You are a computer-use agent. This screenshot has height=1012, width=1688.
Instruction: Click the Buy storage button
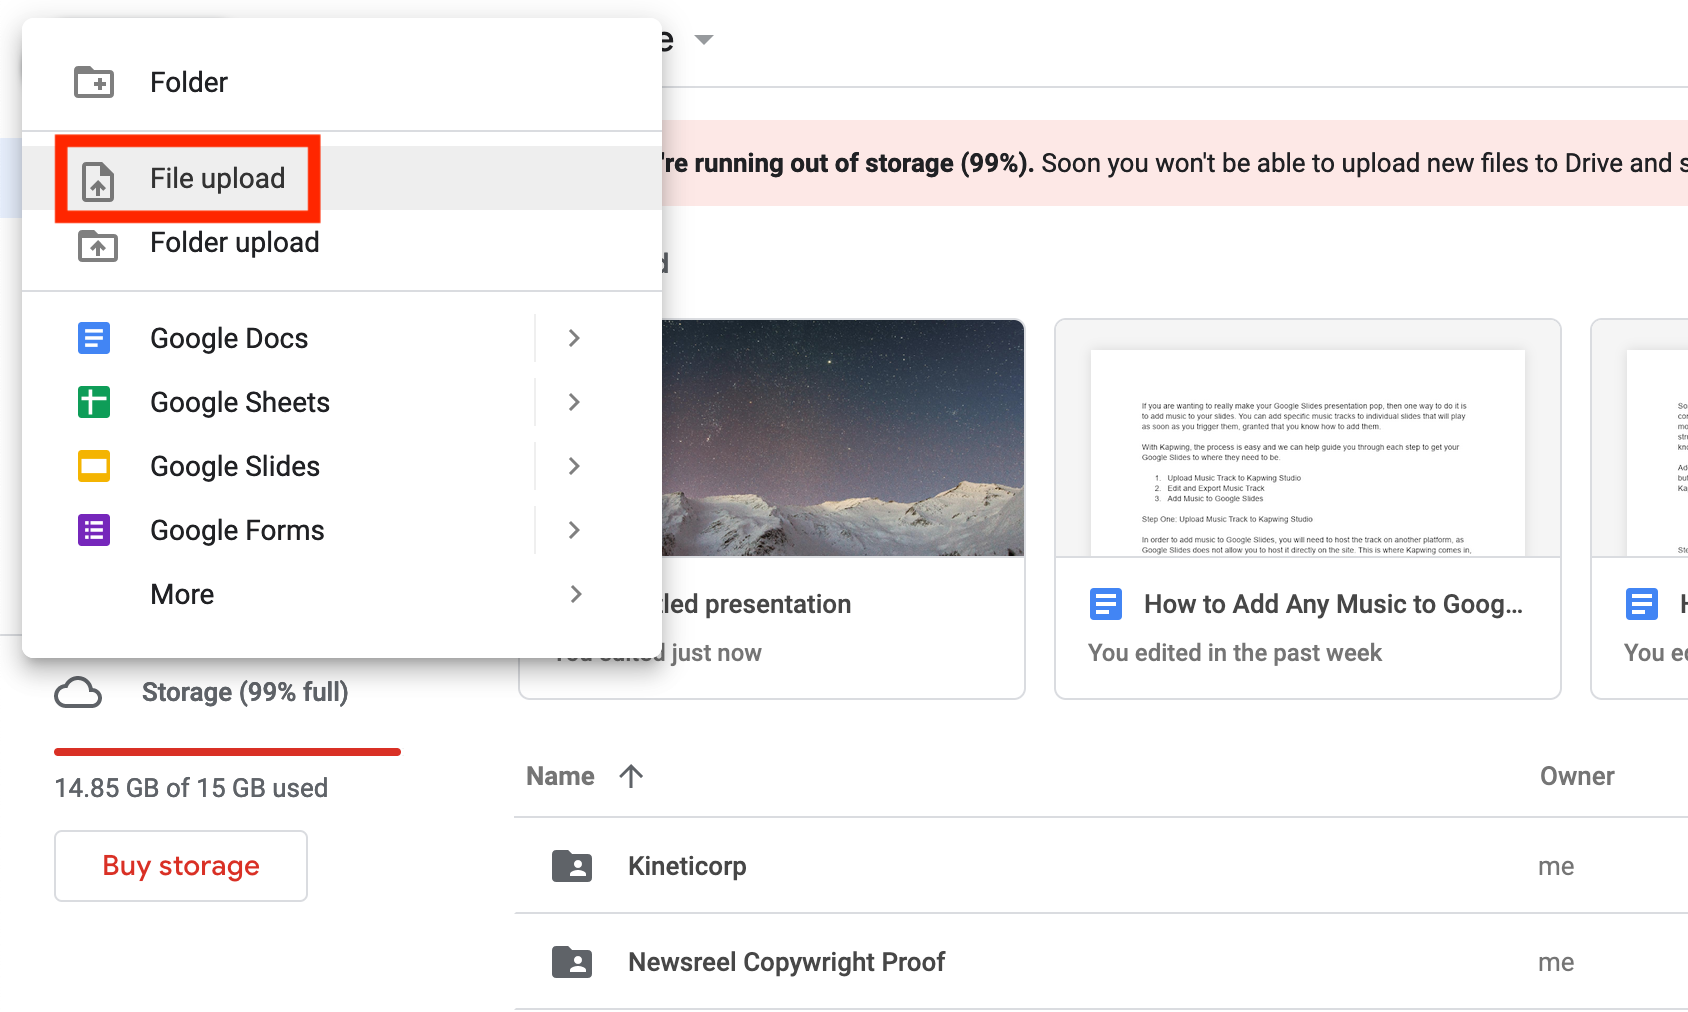(181, 866)
